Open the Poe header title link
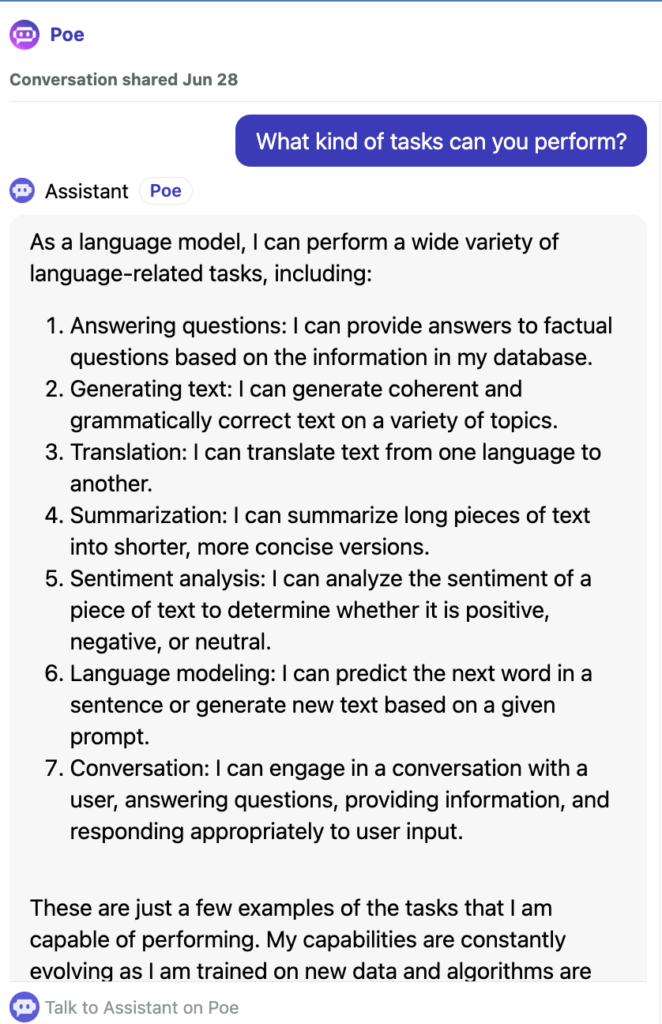The height and width of the screenshot is (1024, 662). (67, 35)
